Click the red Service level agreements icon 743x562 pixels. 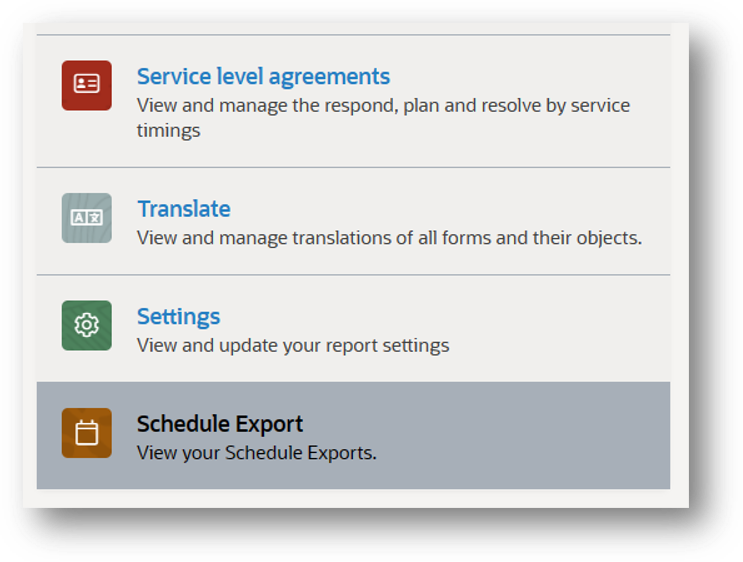(x=87, y=85)
